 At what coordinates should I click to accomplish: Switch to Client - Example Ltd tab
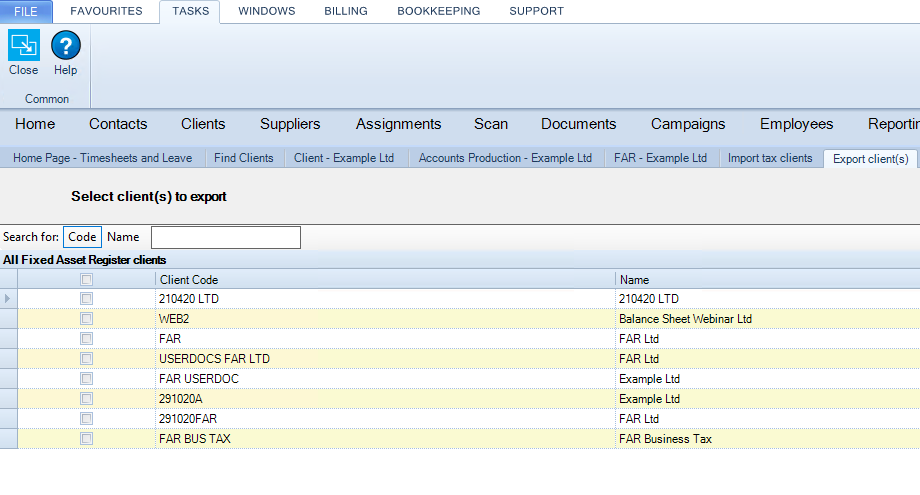coord(344,158)
